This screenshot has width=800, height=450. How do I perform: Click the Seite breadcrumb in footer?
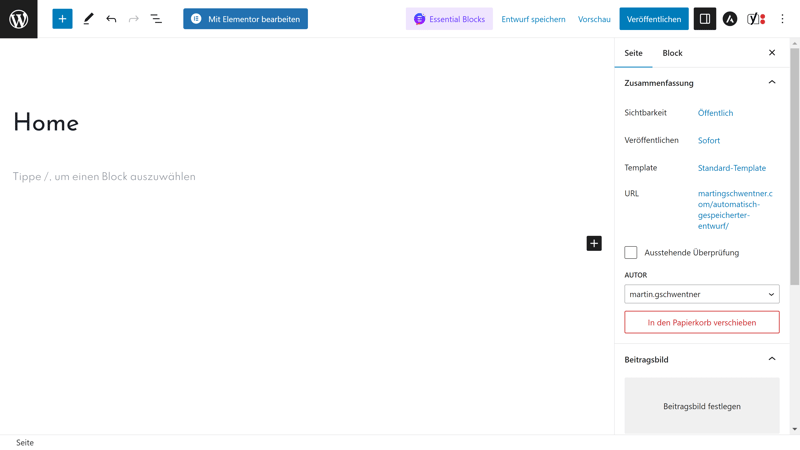pos(25,442)
